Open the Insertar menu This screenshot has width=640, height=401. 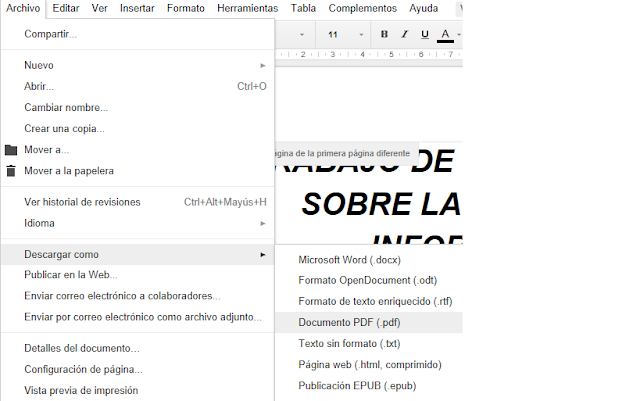coord(137,8)
